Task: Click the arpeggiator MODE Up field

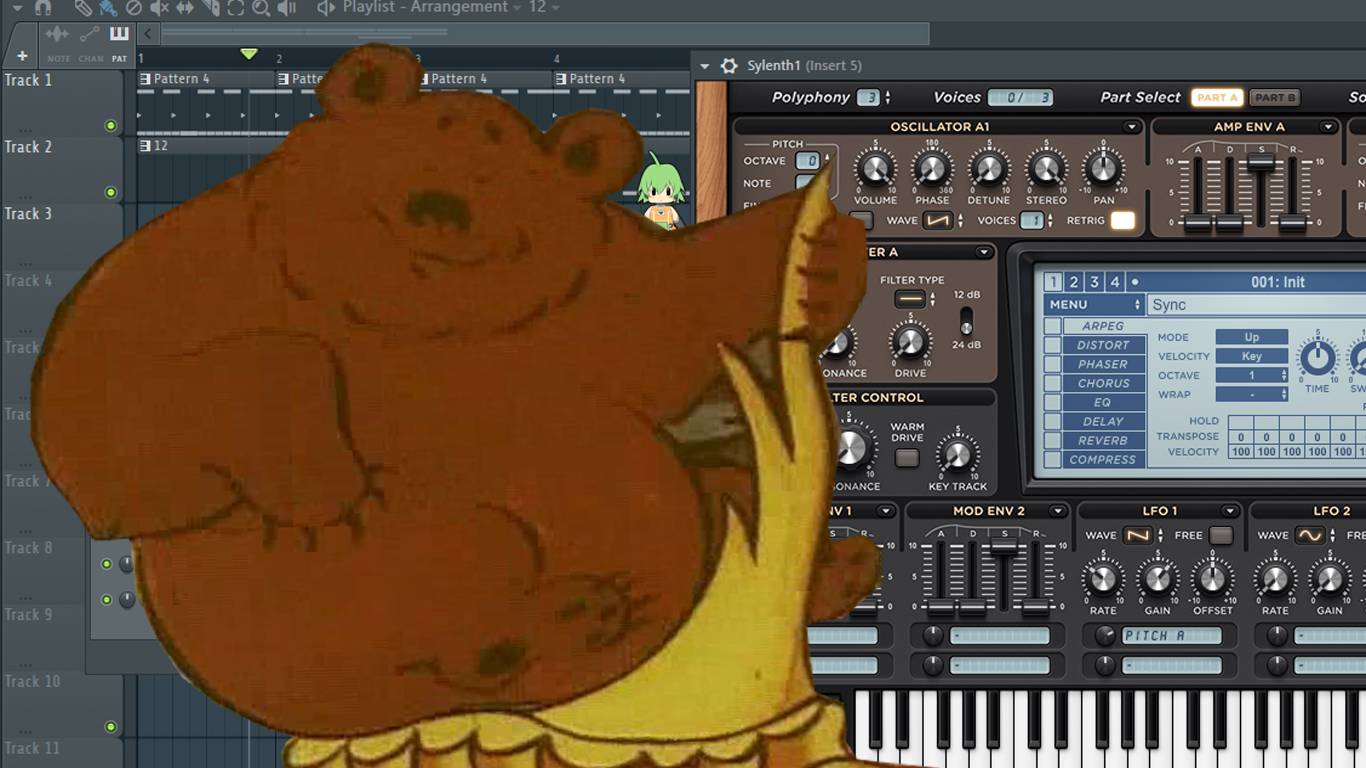Action: (1252, 337)
